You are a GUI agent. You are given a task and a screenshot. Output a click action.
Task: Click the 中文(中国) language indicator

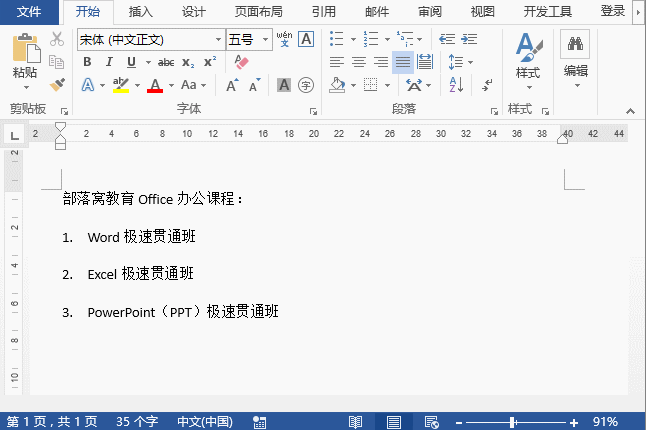[205, 422]
